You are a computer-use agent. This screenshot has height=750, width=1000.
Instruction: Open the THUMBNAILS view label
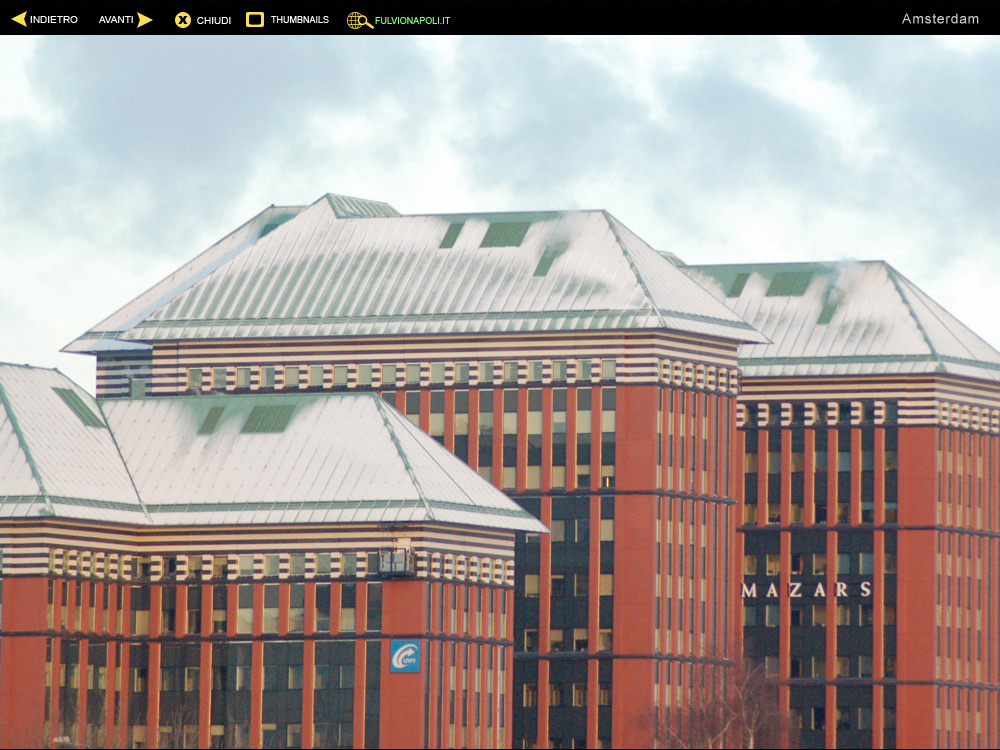[x=300, y=20]
